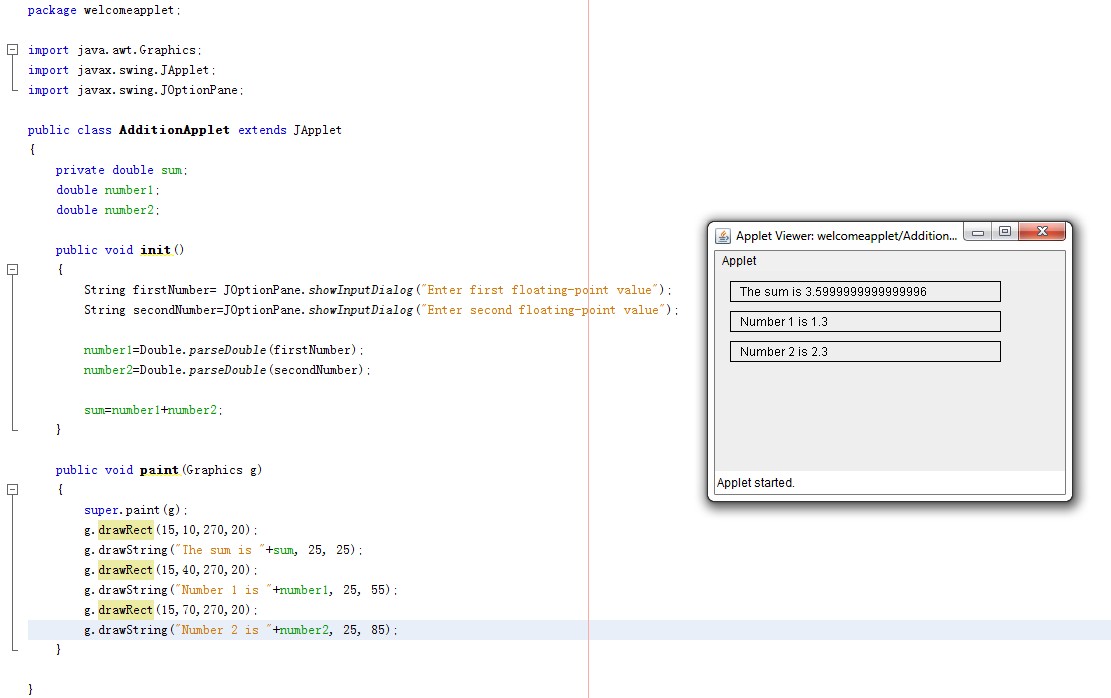
Task: Click the 'sum=number1+number2;' line
Action: click(153, 410)
